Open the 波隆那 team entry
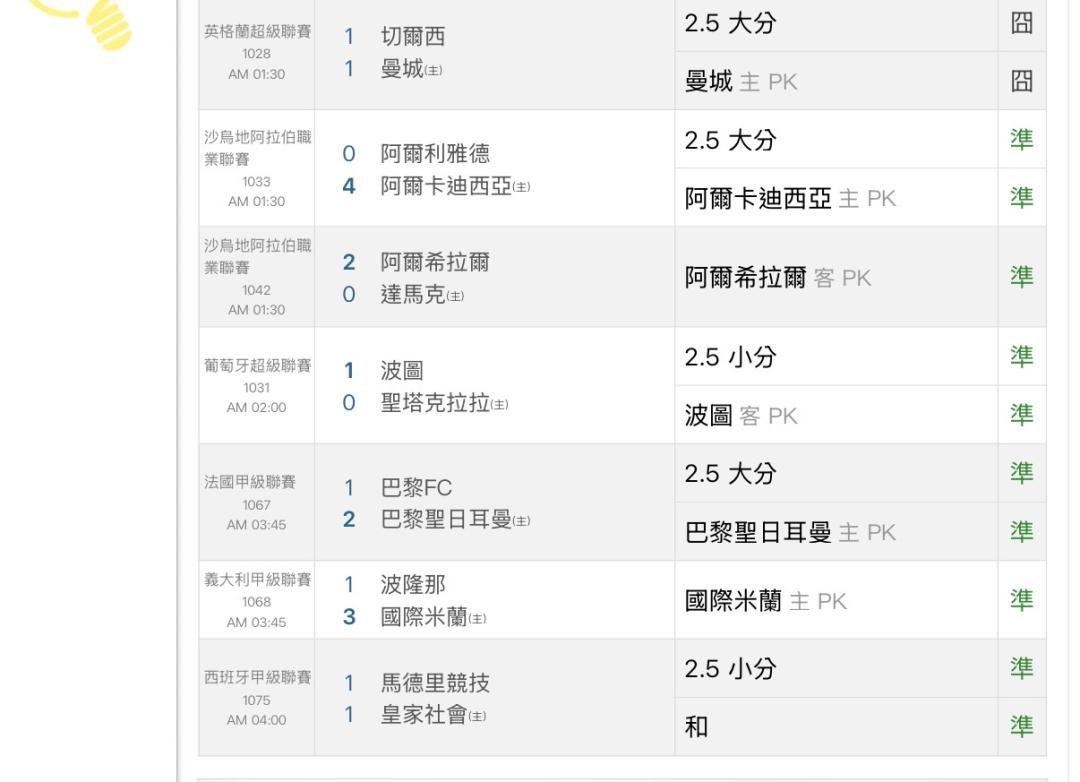The height and width of the screenshot is (782, 1080). (412, 585)
